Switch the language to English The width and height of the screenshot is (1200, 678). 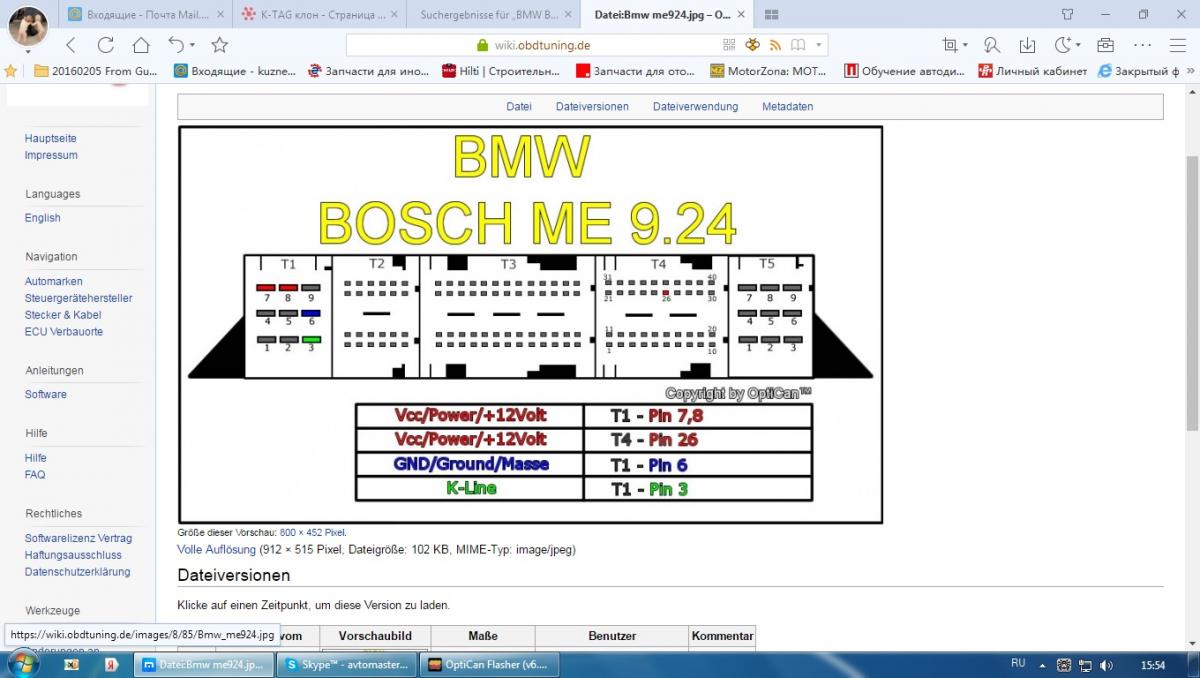pyautogui.click(x=43, y=217)
